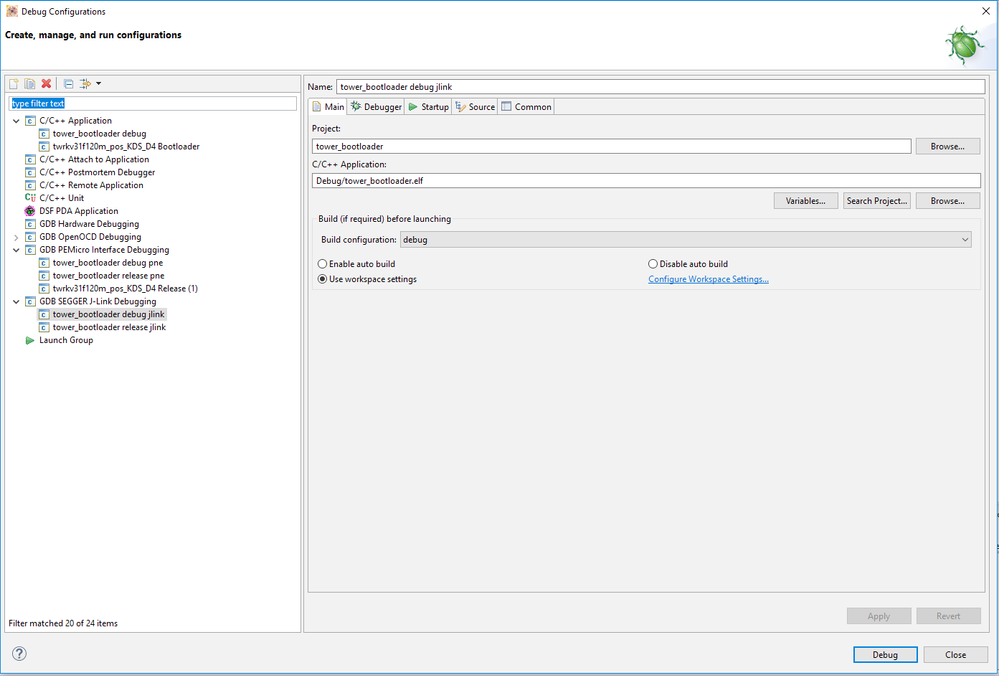Open the Startup tab

[428, 107]
